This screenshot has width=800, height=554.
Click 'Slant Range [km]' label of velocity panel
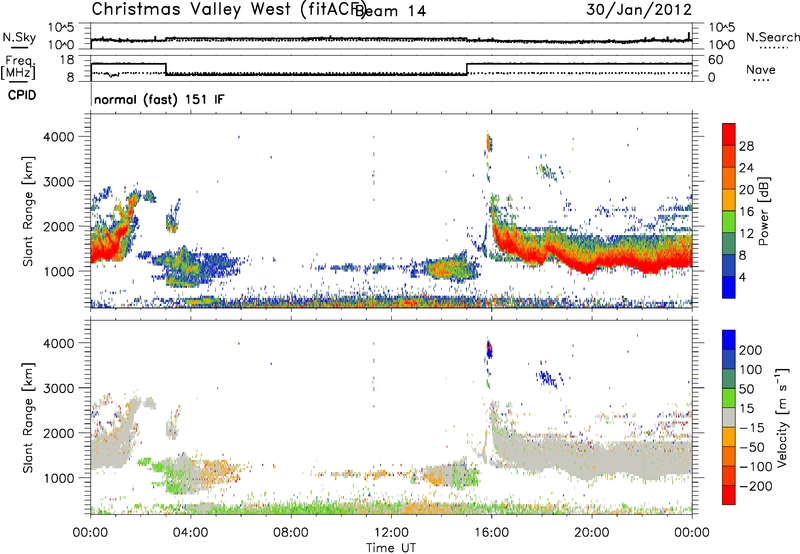(x=28, y=417)
